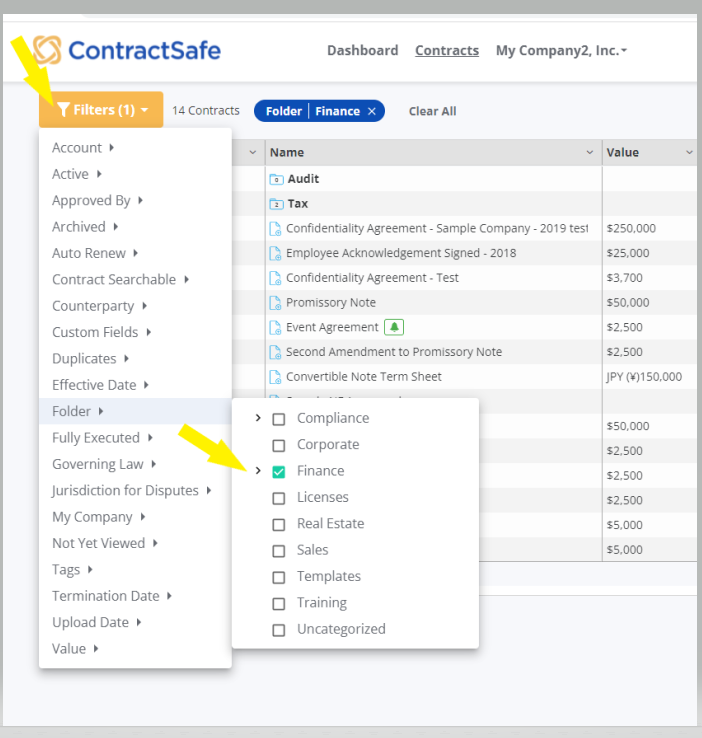Check the Templates folder checkbox
Viewport: 702px width, 738px height.
279,577
